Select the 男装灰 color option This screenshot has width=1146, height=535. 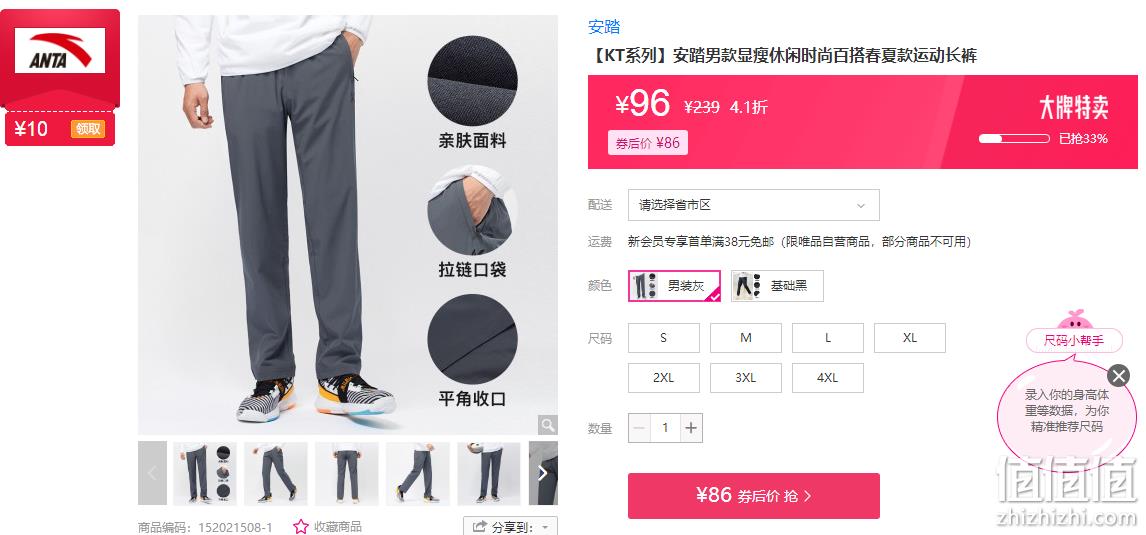point(675,286)
